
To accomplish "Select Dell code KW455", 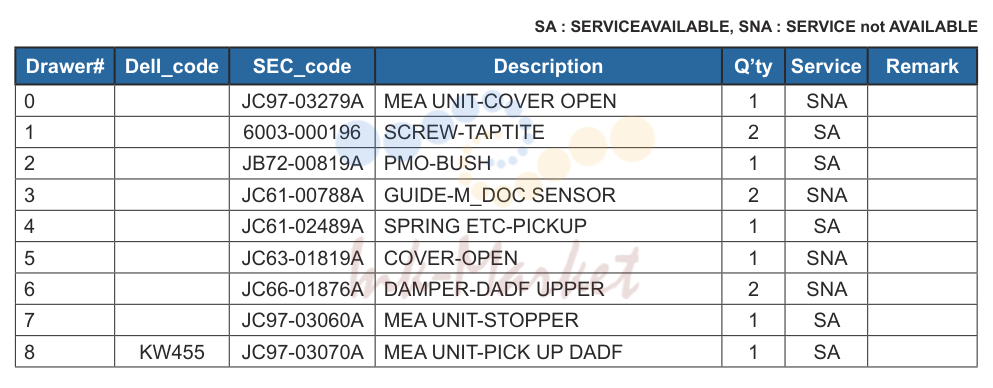I will (x=172, y=352).
